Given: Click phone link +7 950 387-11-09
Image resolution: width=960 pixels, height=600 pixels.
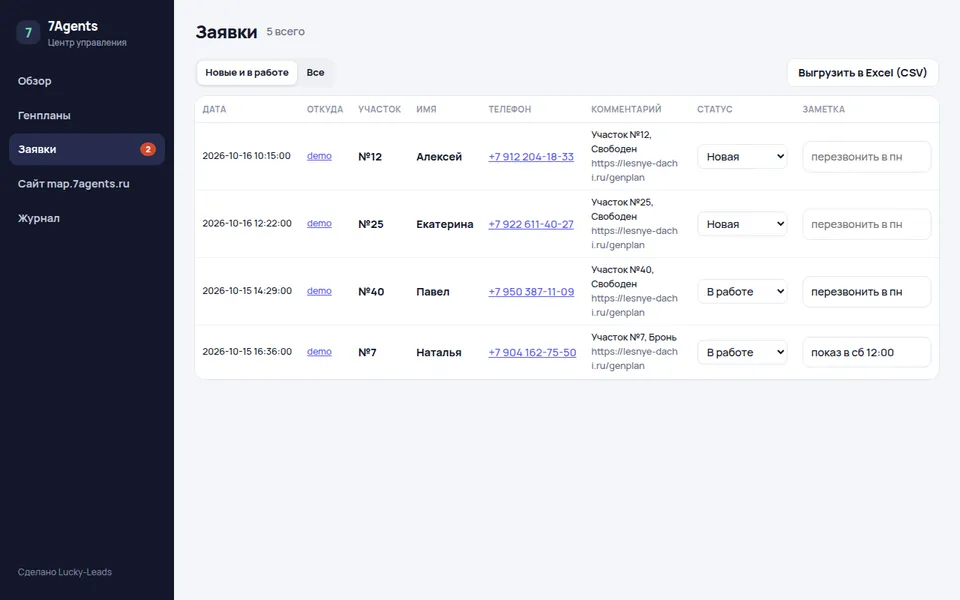Looking at the screenshot, I should click(531, 291).
